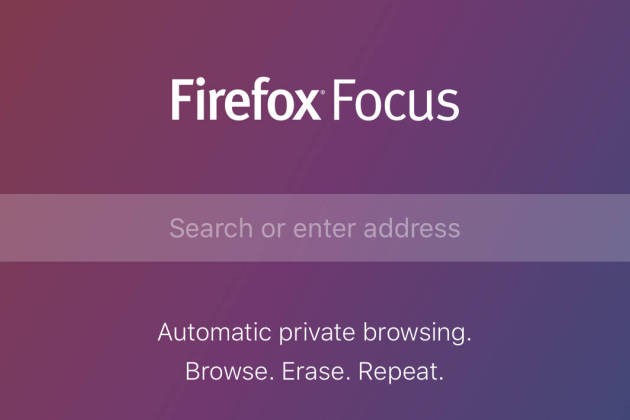Click the registered trademark symbol after Firefox
The height and width of the screenshot is (420, 630).
pyautogui.click(x=323, y=93)
